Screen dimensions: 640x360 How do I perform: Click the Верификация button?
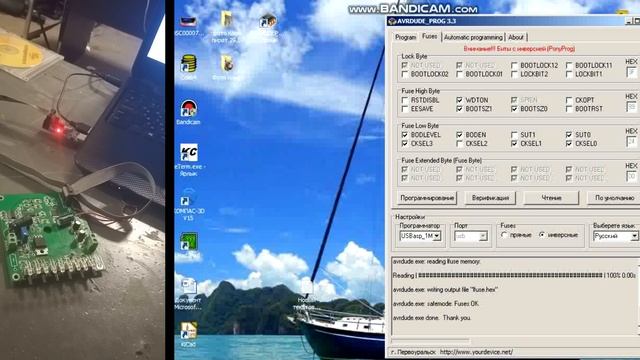coord(490,198)
